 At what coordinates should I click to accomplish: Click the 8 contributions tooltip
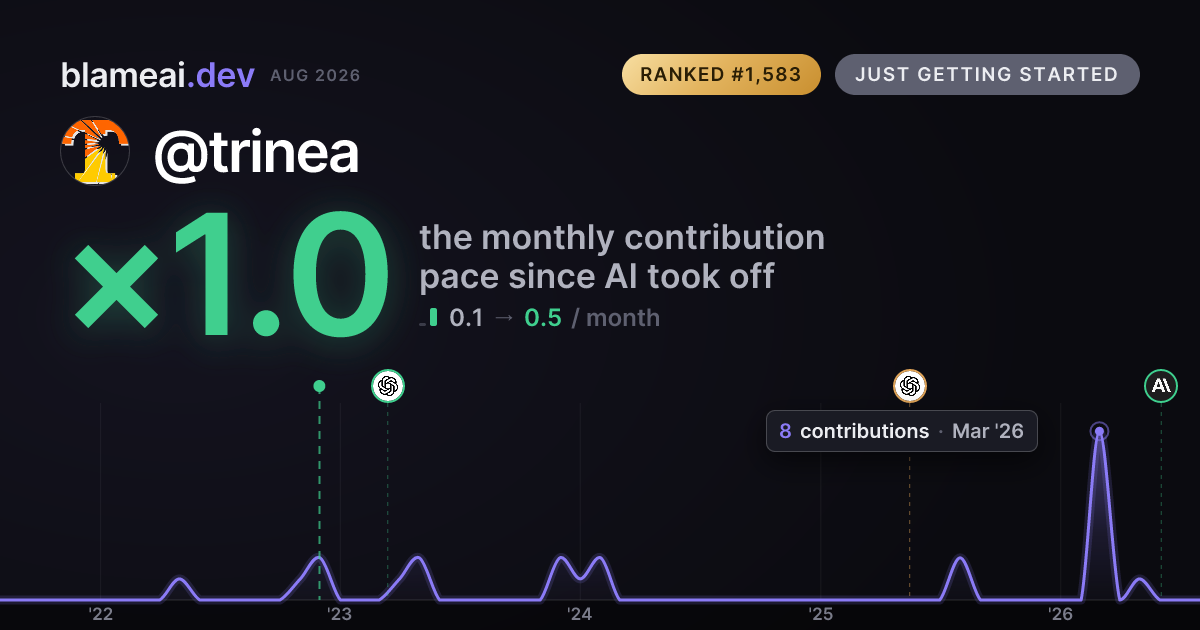[901, 431]
